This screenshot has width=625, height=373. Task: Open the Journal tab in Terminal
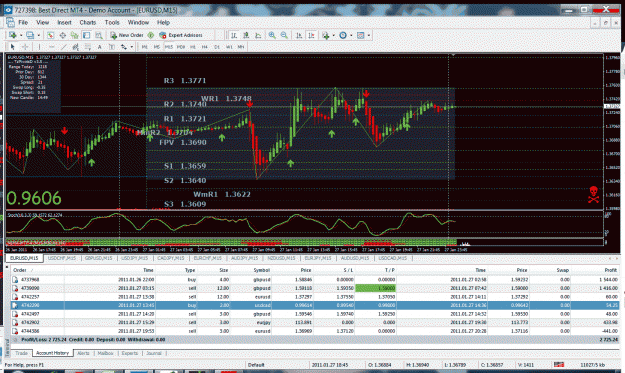click(153, 353)
